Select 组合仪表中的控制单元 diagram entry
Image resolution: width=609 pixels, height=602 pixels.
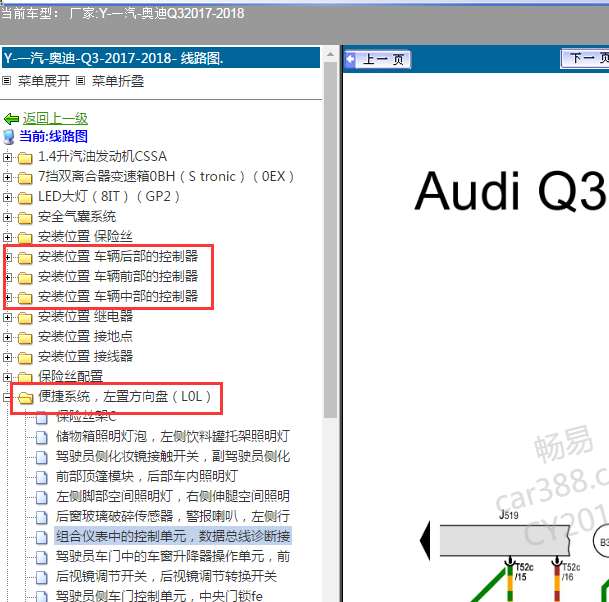pos(173,536)
